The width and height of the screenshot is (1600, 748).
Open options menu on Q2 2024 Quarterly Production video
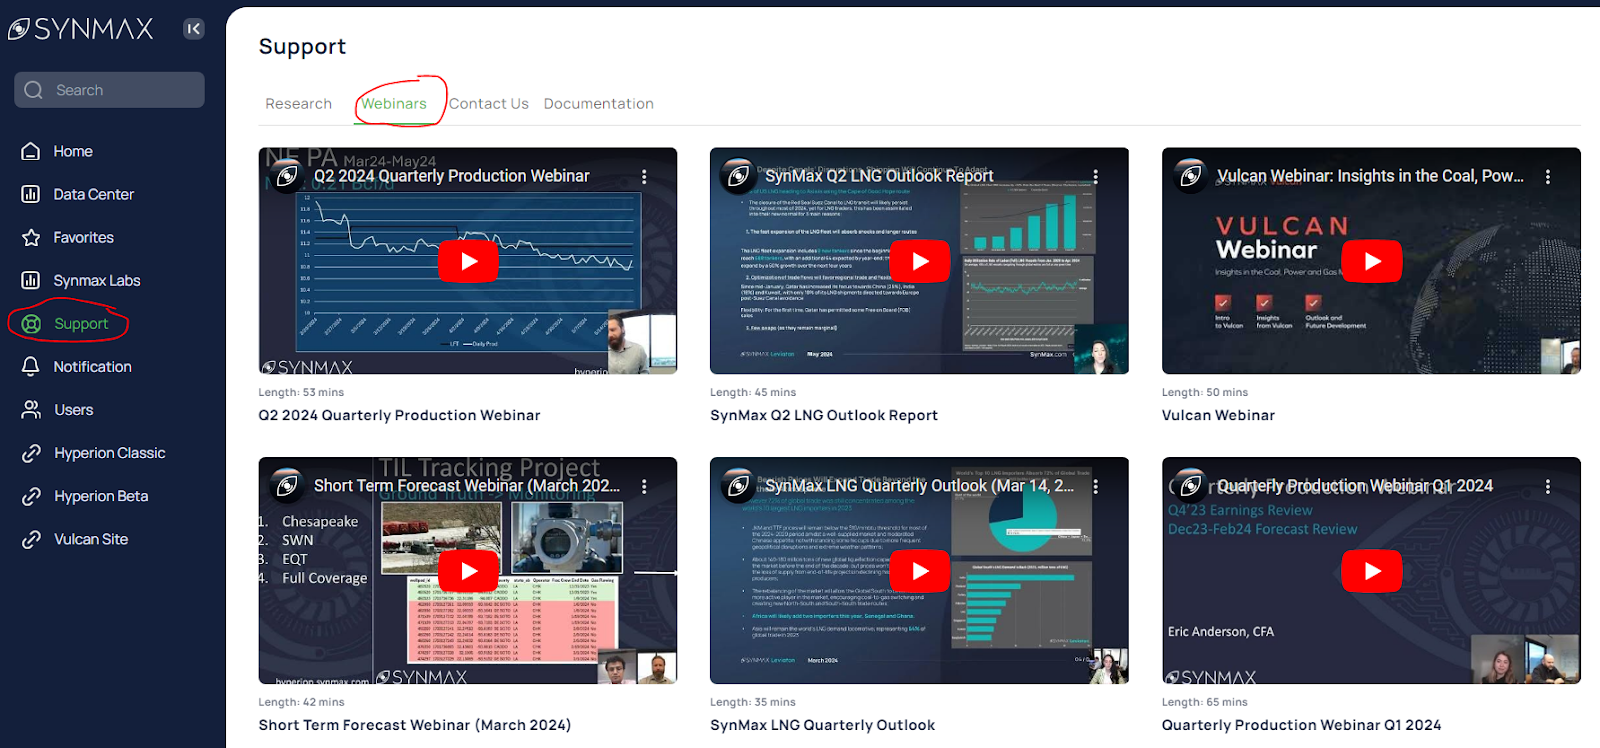pos(644,176)
